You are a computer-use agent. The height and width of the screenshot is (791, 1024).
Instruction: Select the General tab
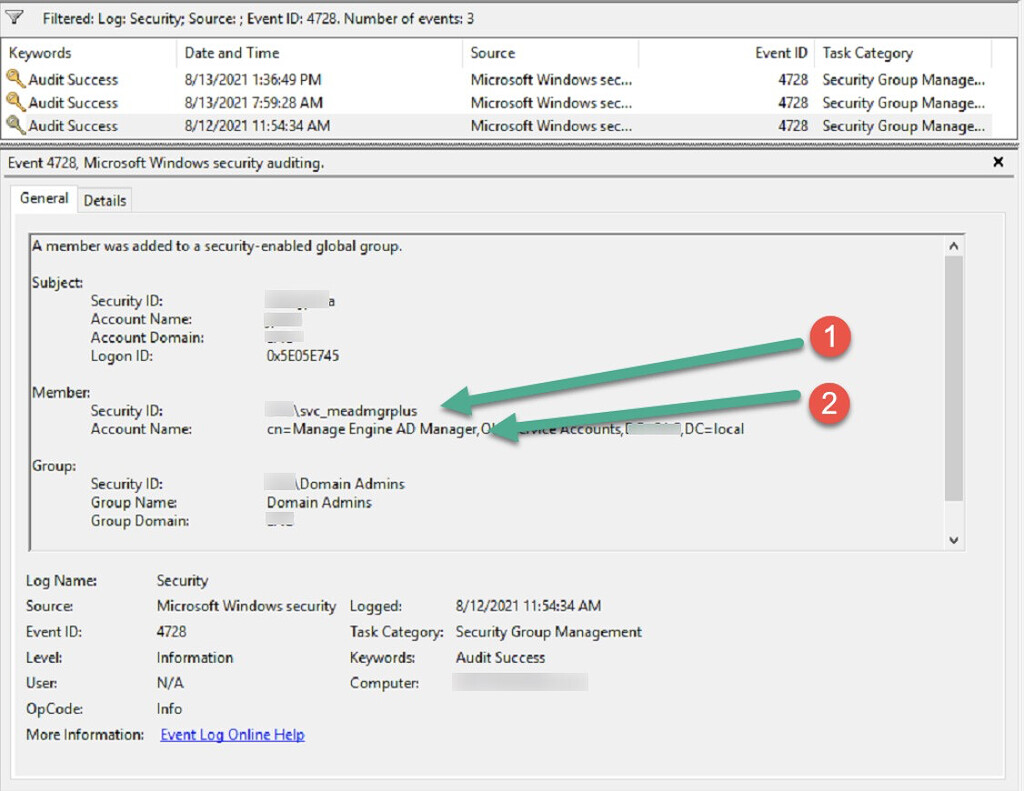coord(43,198)
